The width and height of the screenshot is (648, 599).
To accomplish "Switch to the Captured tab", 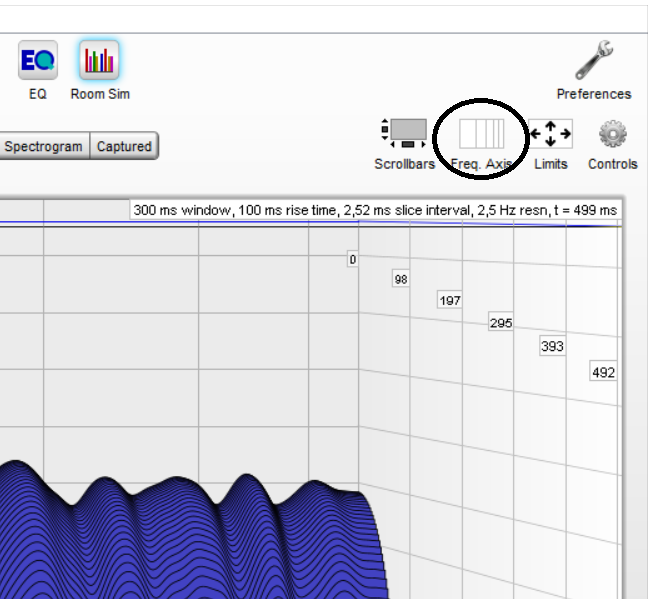I will [124, 147].
